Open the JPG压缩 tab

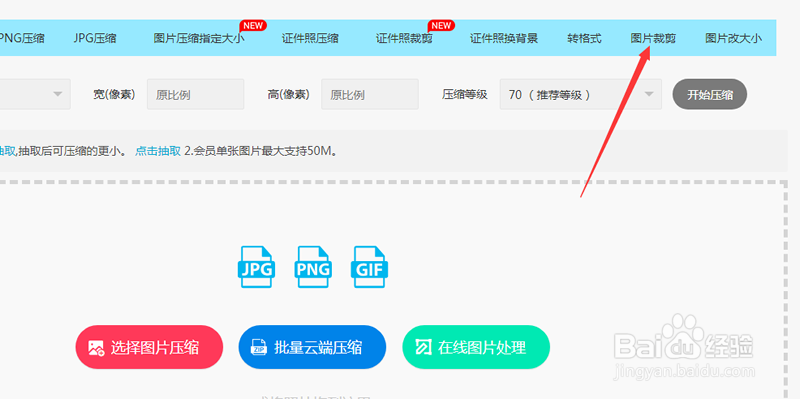(x=95, y=38)
